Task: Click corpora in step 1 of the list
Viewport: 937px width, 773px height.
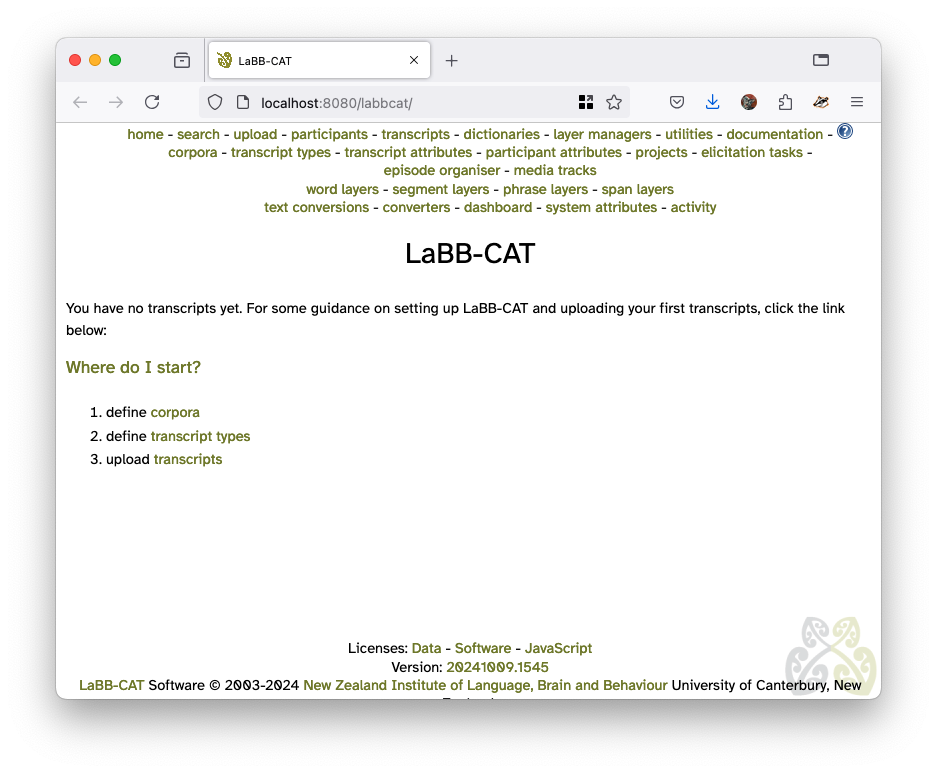Action: [175, 413]
